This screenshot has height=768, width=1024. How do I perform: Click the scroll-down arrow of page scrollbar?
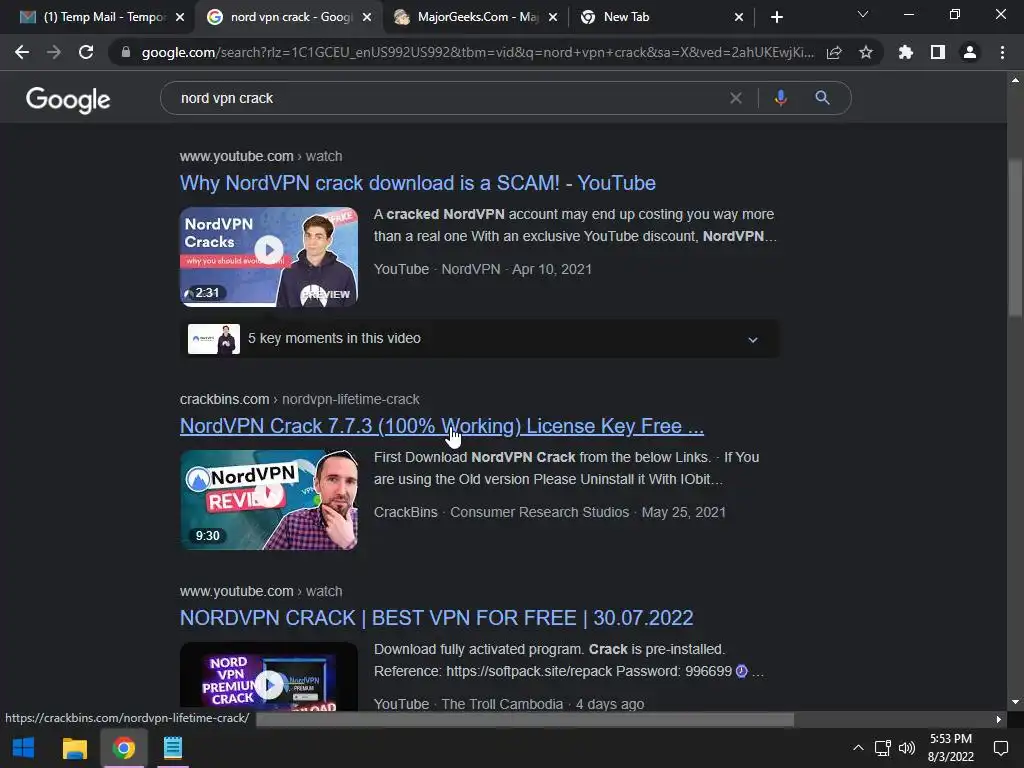pos(1015,702)
